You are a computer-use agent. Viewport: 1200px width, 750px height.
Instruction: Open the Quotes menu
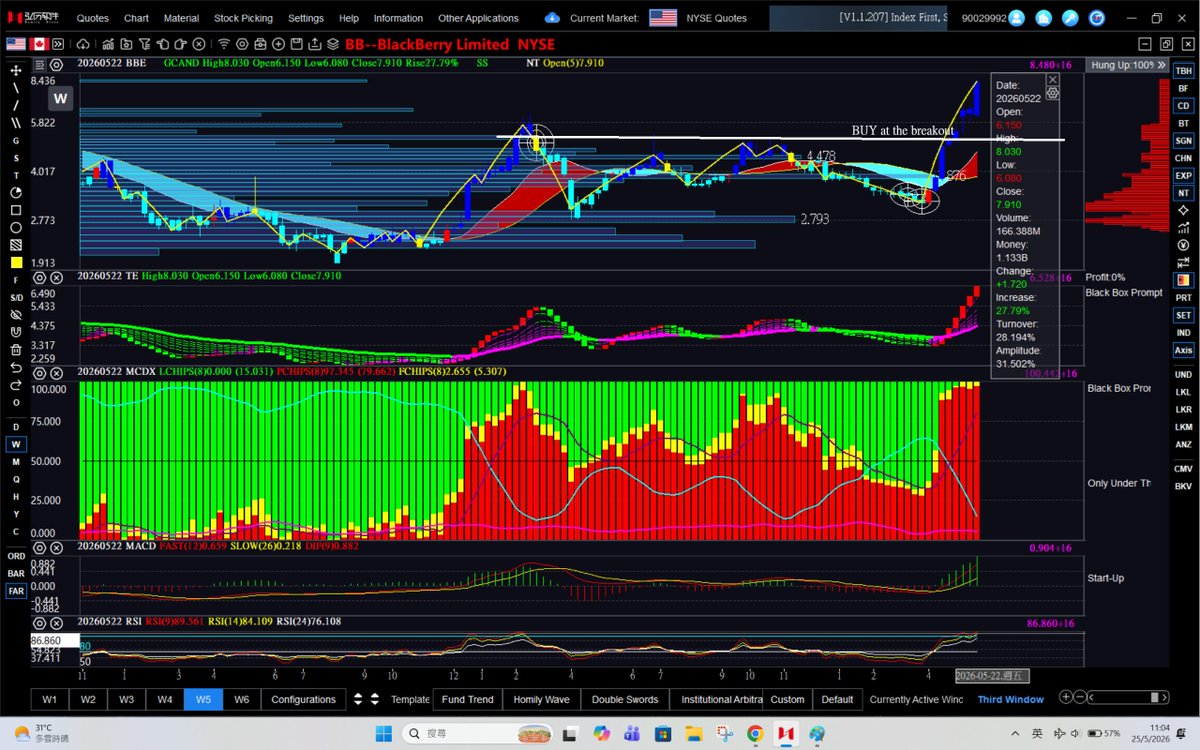(92, 18)
